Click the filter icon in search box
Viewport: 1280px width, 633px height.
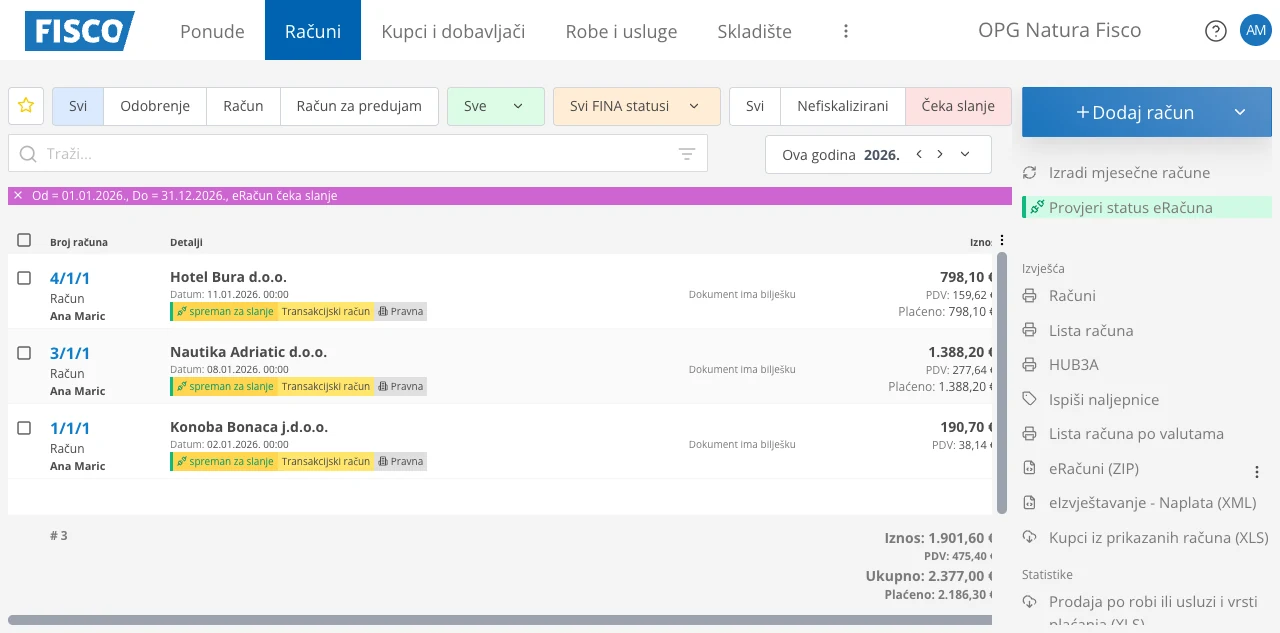pyautogui.click(x=686, y=154)
